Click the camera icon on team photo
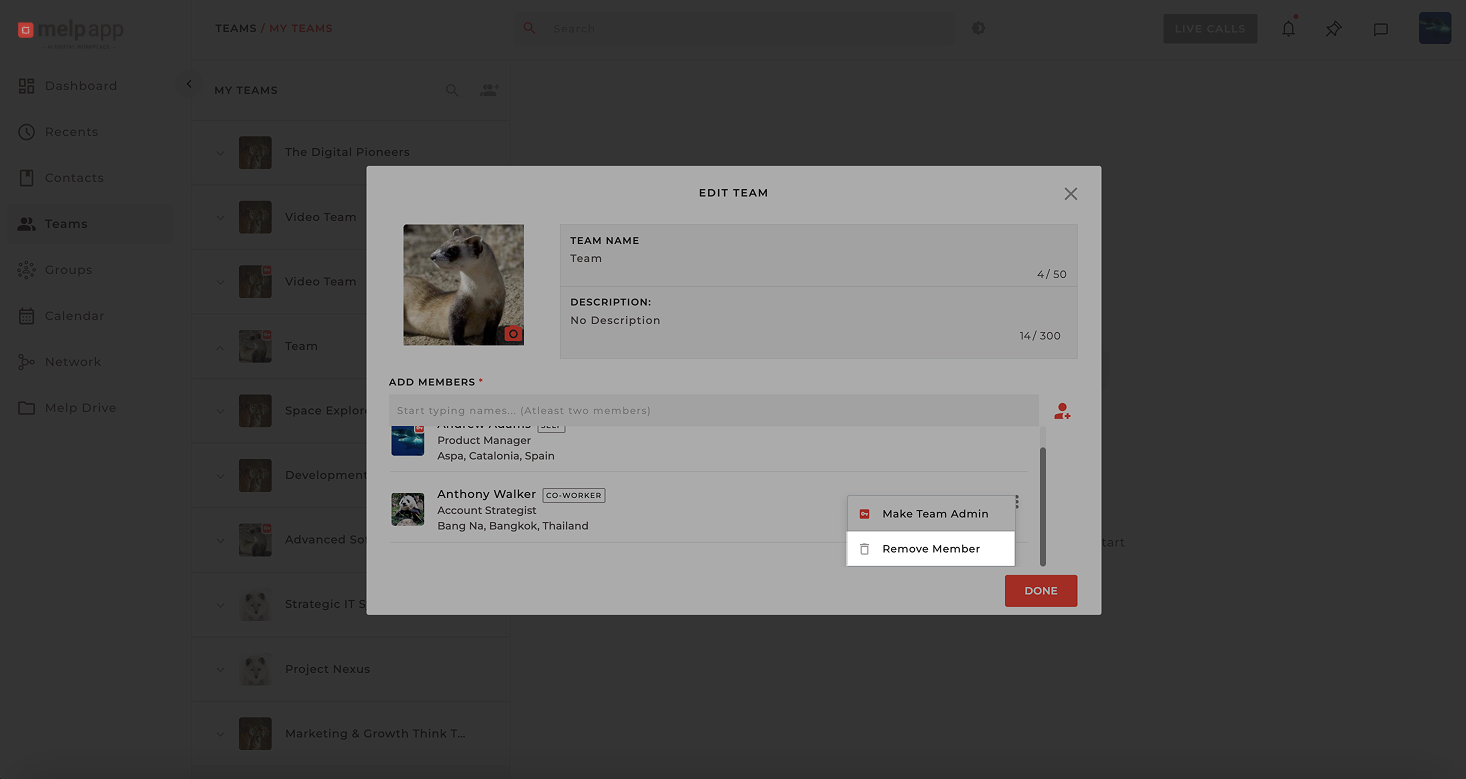Screen dimensions: 1466x779 513,335
